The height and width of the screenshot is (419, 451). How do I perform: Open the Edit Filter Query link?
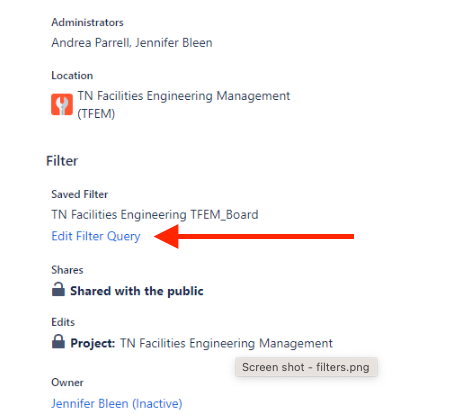(x=96, y=236)
